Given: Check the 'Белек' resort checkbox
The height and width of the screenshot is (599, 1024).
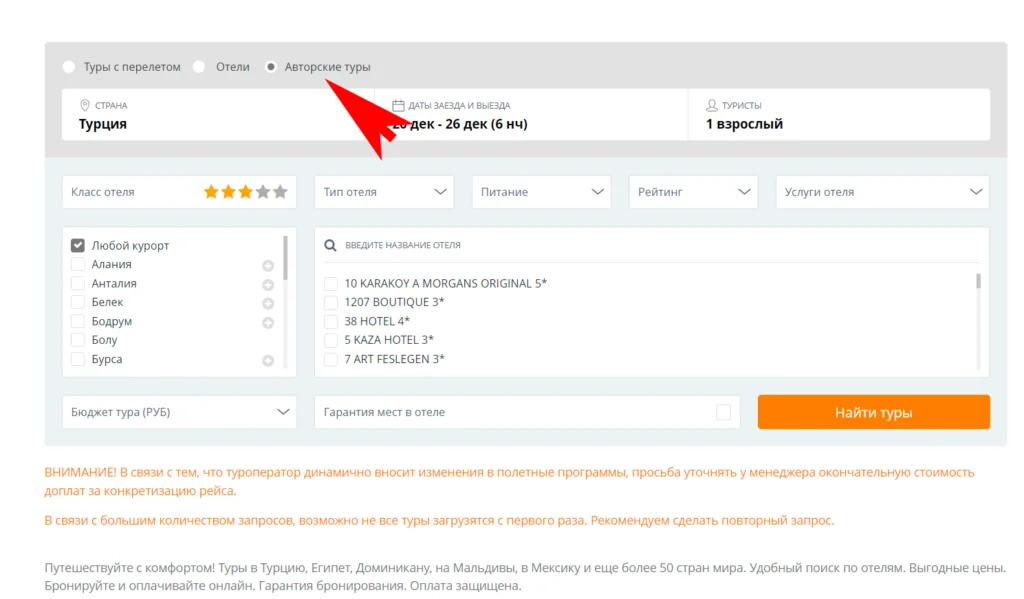Looking at the screenshot, I should point(78,302).
